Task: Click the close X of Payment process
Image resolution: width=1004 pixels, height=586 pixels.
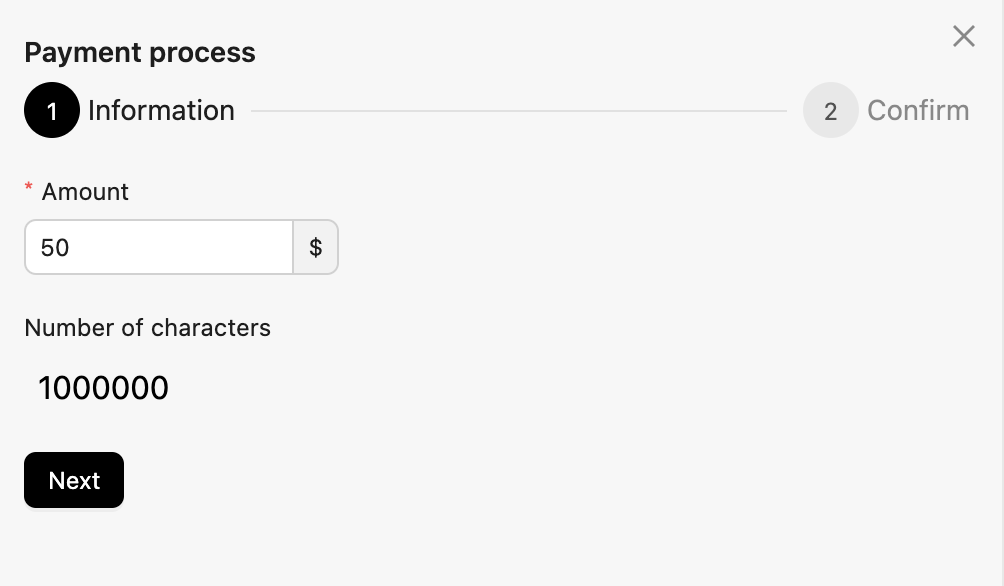Action: coord(963,36)
